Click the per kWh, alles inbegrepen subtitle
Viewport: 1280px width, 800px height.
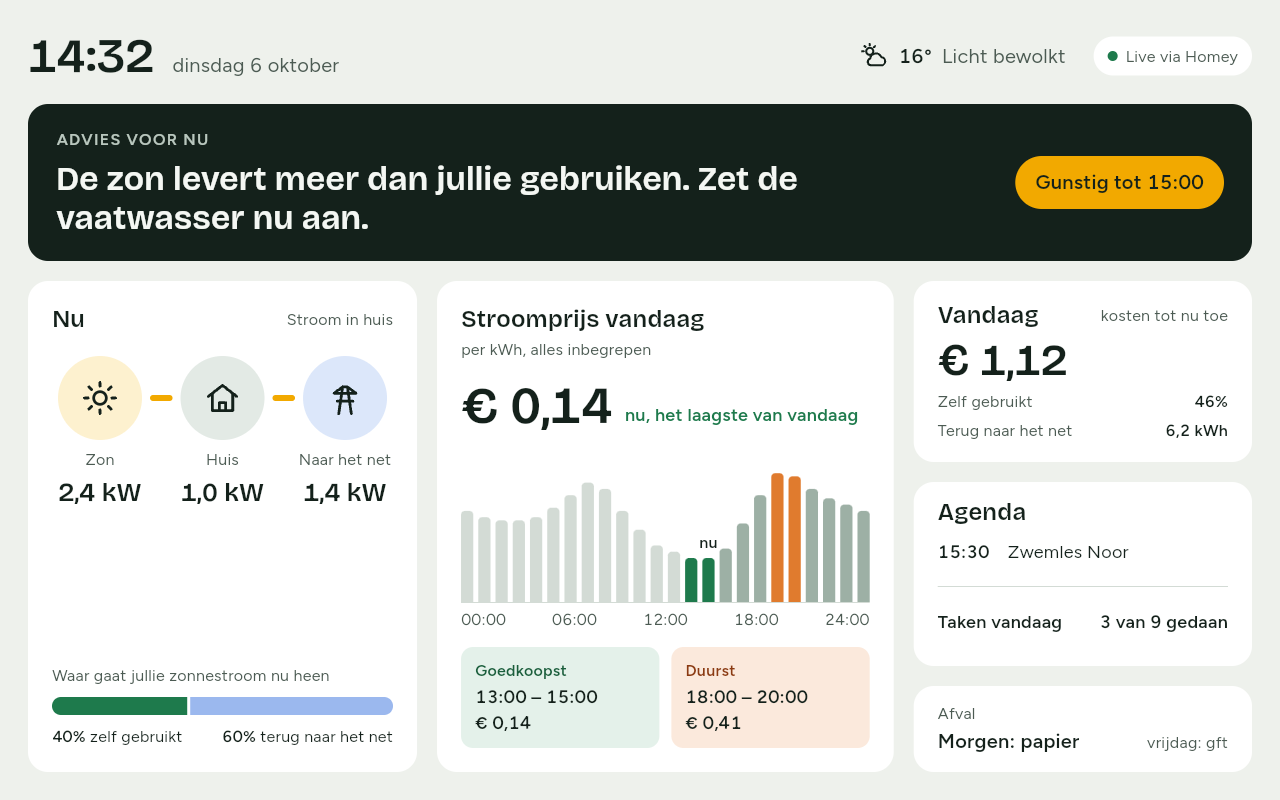556,350
